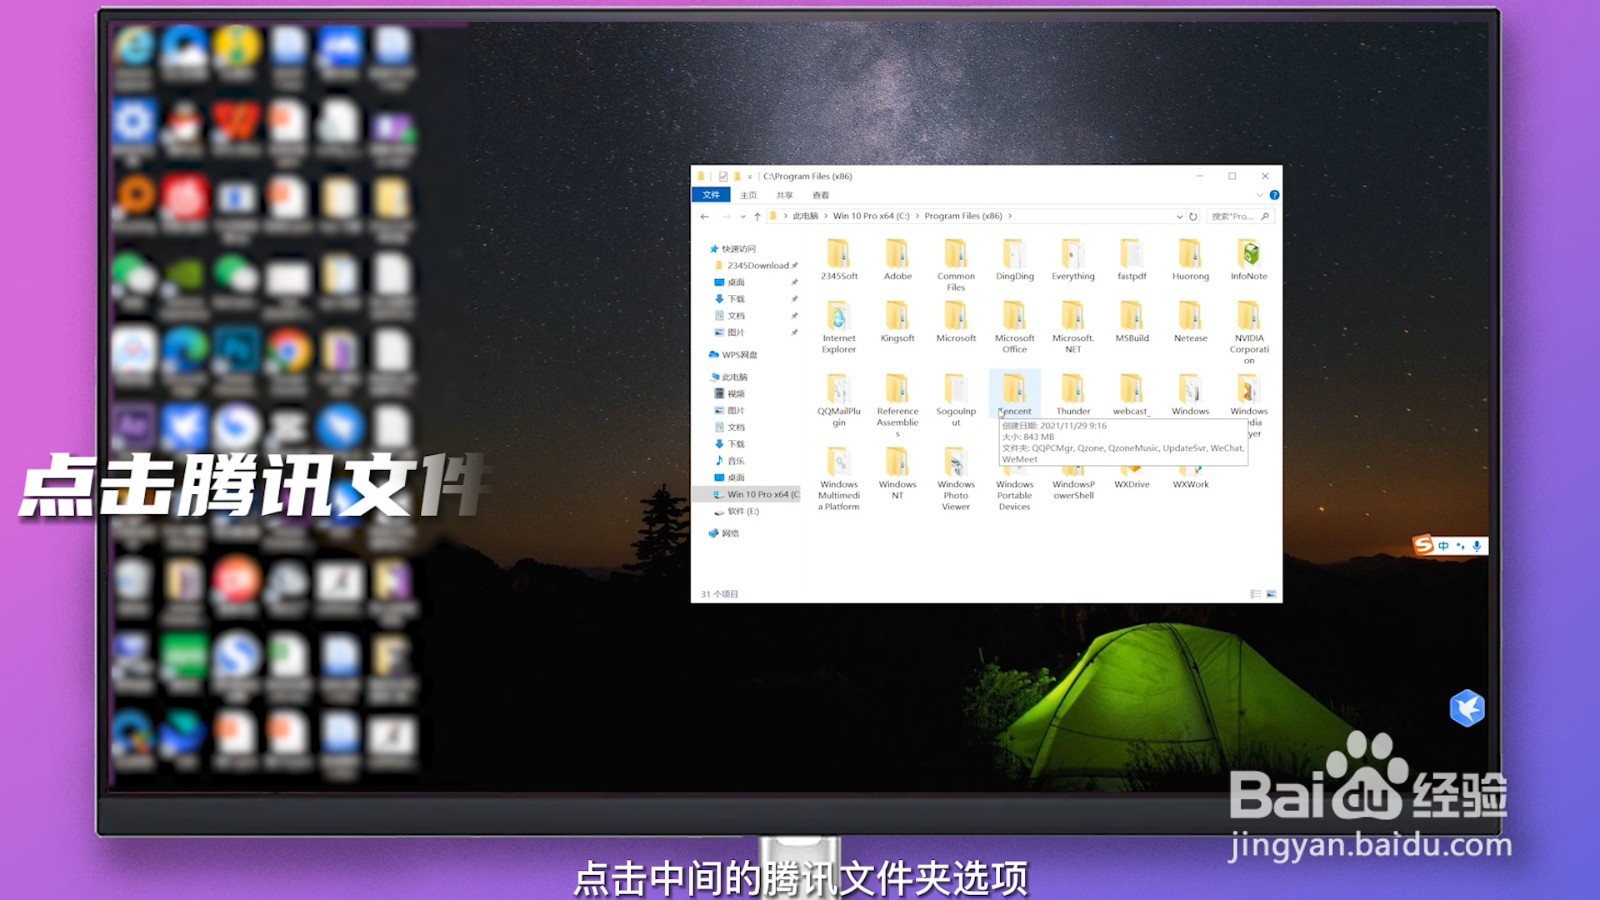Open the QQMailPlugin folder
The width and height of the screenshot is (1600, 900).
click(x=839, y=400)
